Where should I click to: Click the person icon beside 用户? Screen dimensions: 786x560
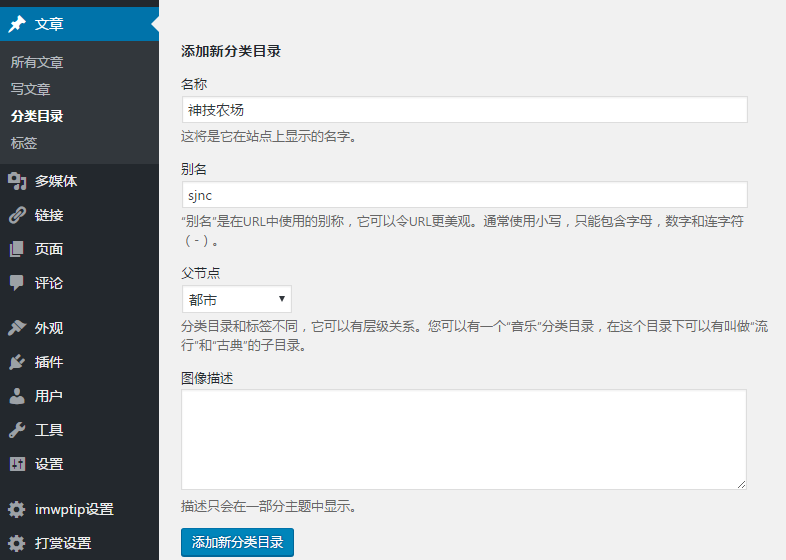tap(17, 396)
